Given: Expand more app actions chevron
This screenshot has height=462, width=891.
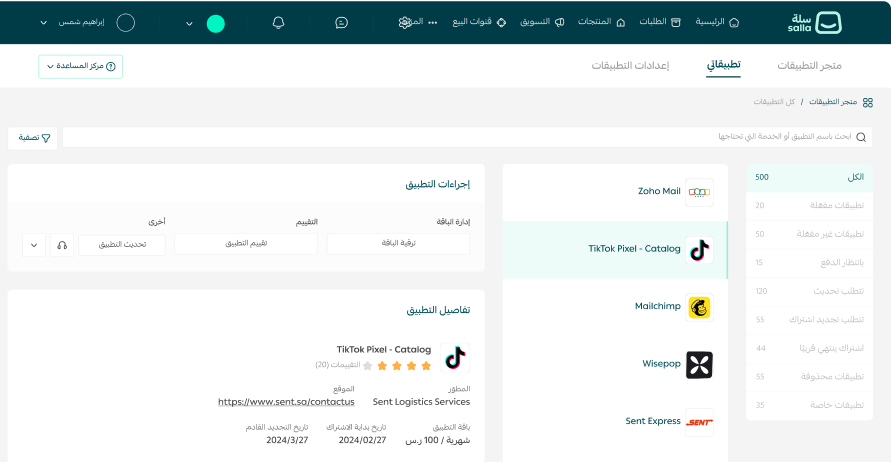Looking at the screenshot, I should tap(34, 245).
